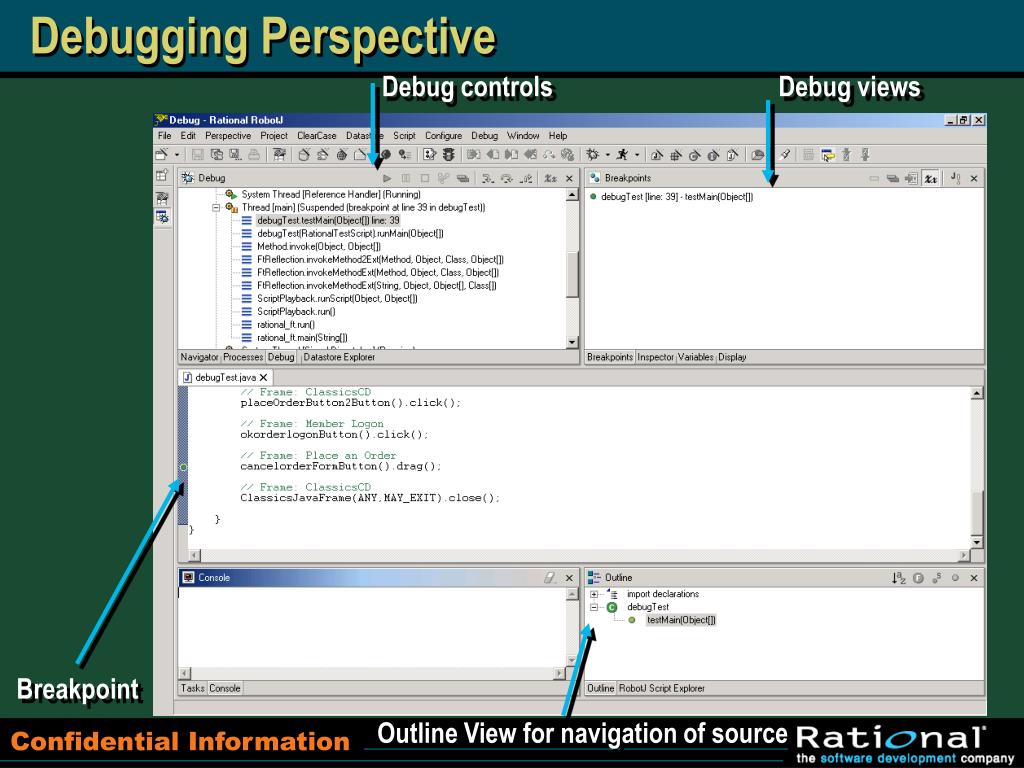Click the editor vertical scrollbar up arrow
This screenshot has width=1024, height=768.
point(977,393)
